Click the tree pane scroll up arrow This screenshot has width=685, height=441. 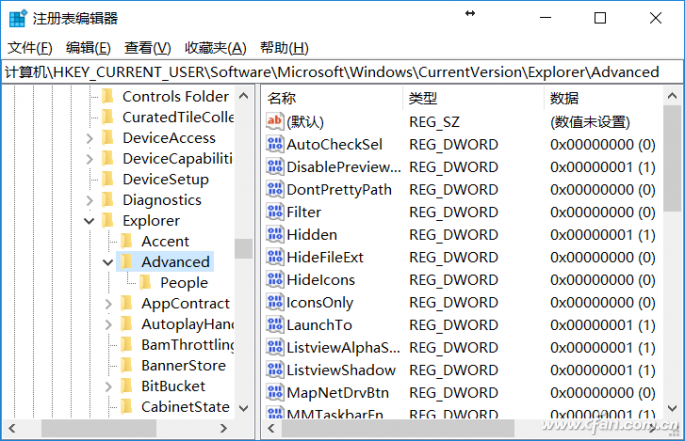point(244,96)
